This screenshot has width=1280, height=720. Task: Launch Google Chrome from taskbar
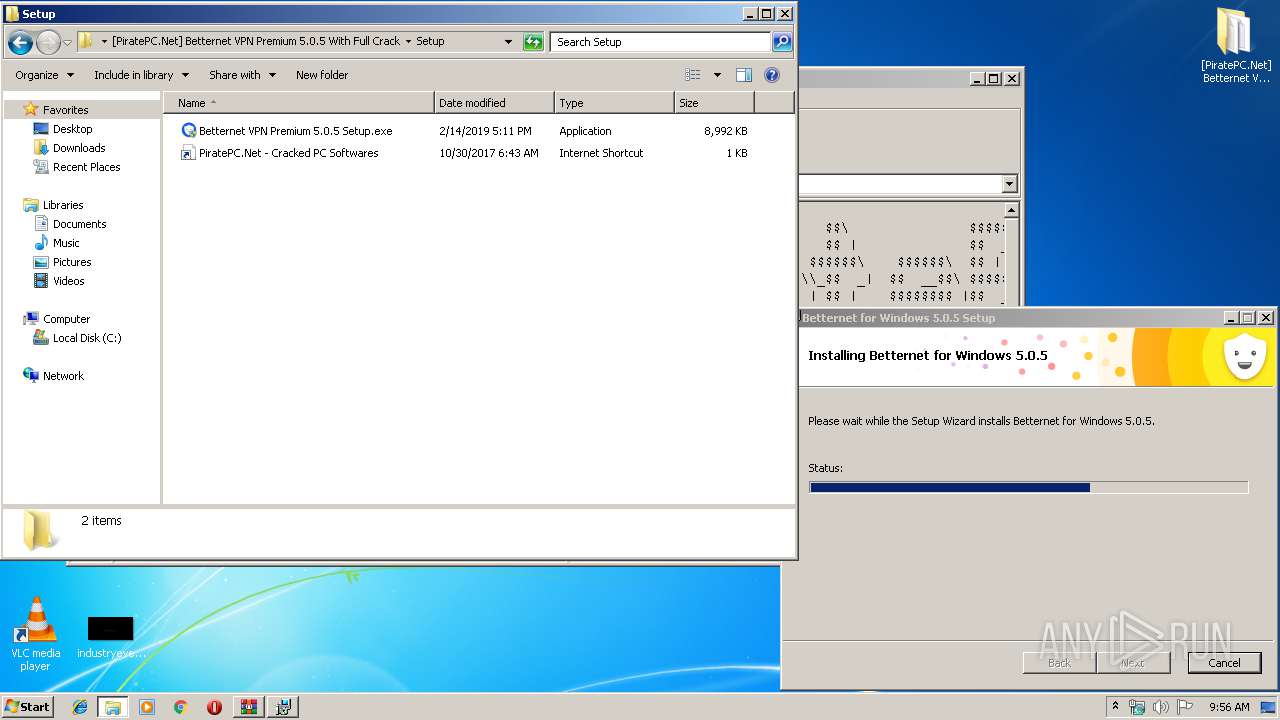coord(181,707)
